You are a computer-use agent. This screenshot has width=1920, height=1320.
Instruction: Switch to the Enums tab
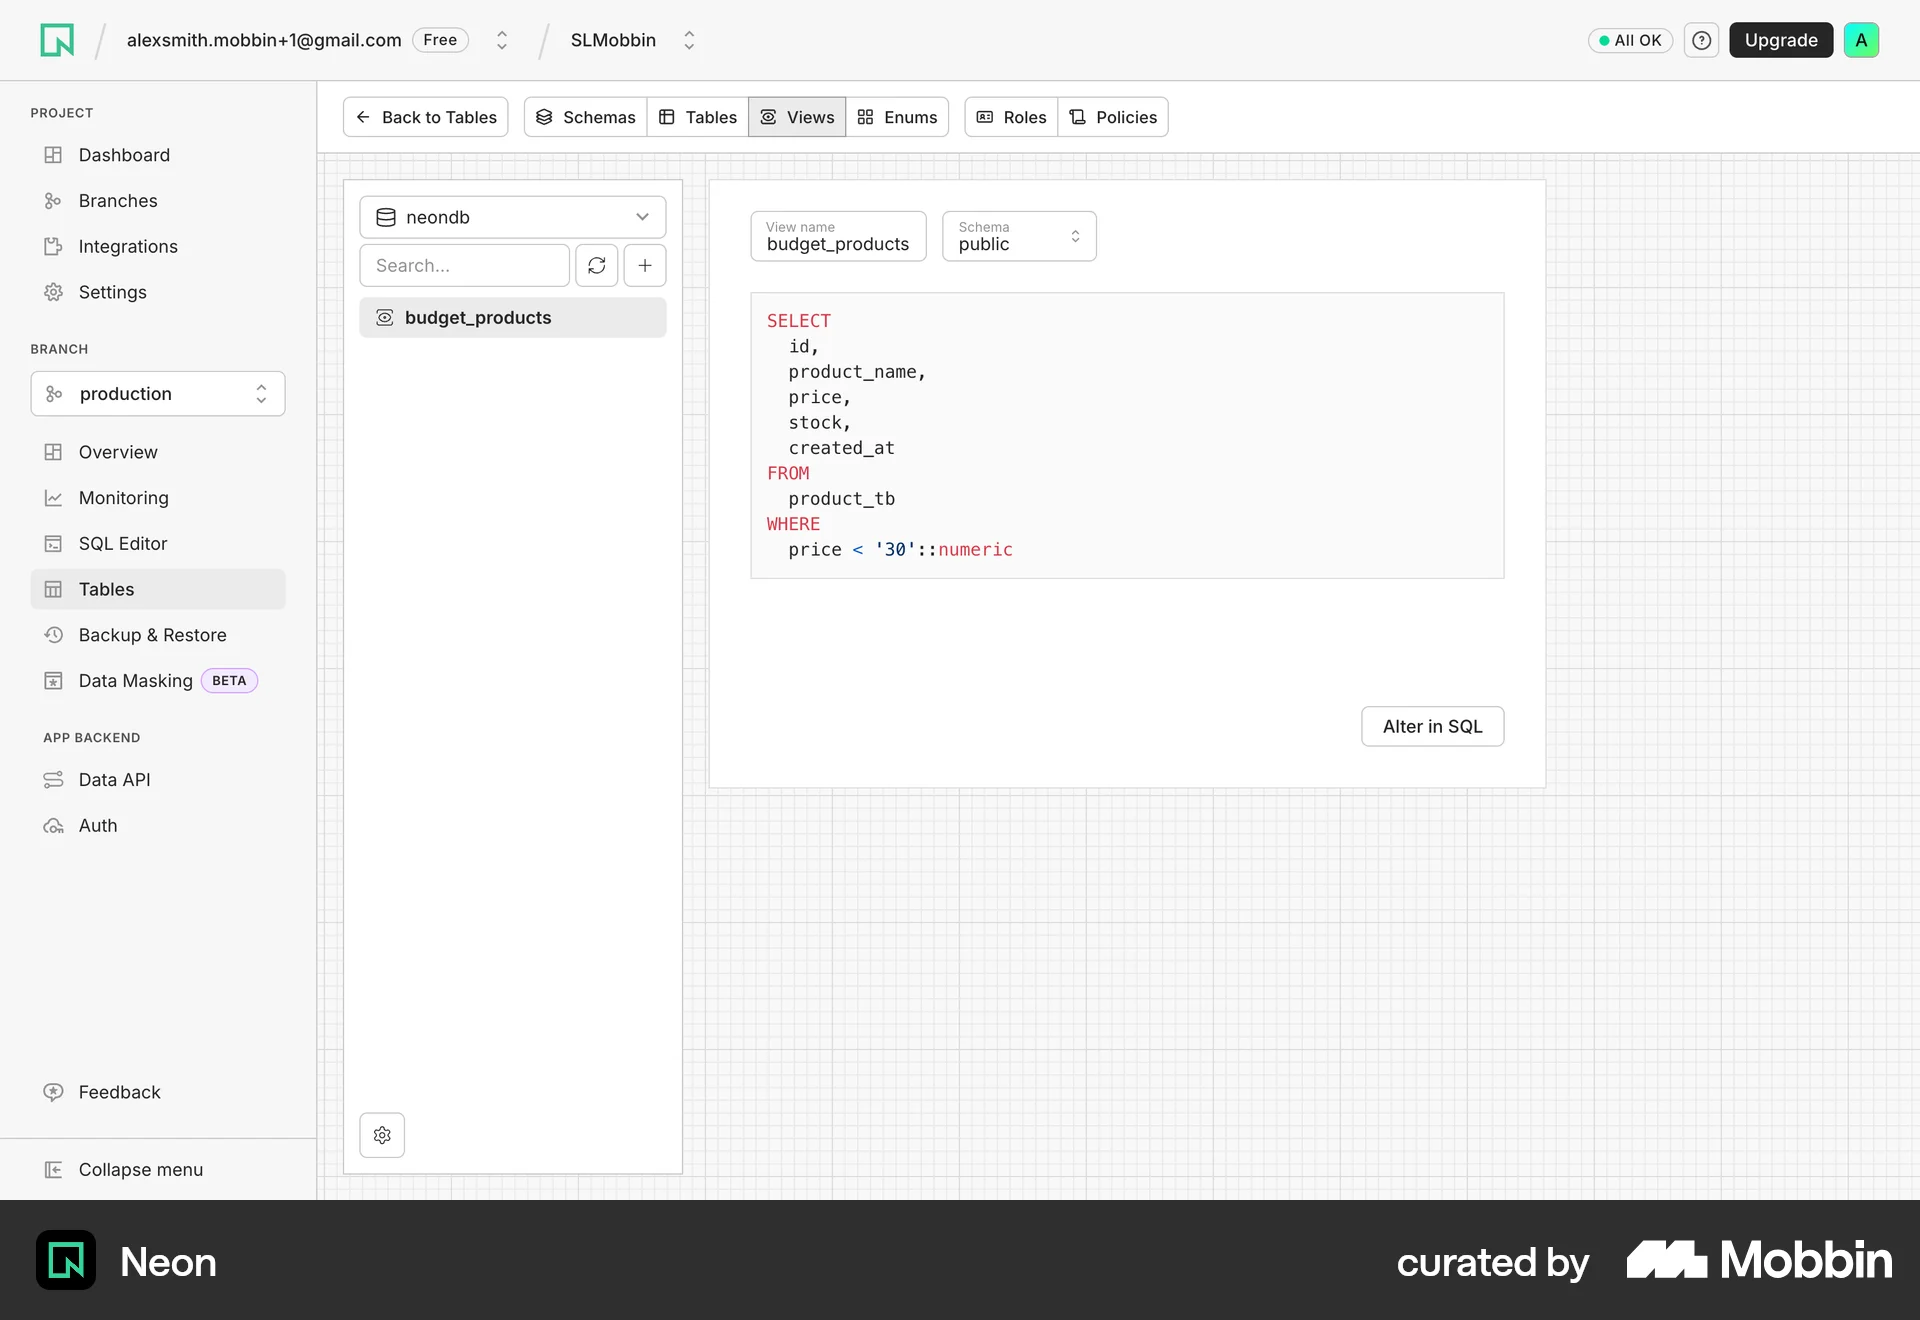pyautogui.click(x=897, y=117)
